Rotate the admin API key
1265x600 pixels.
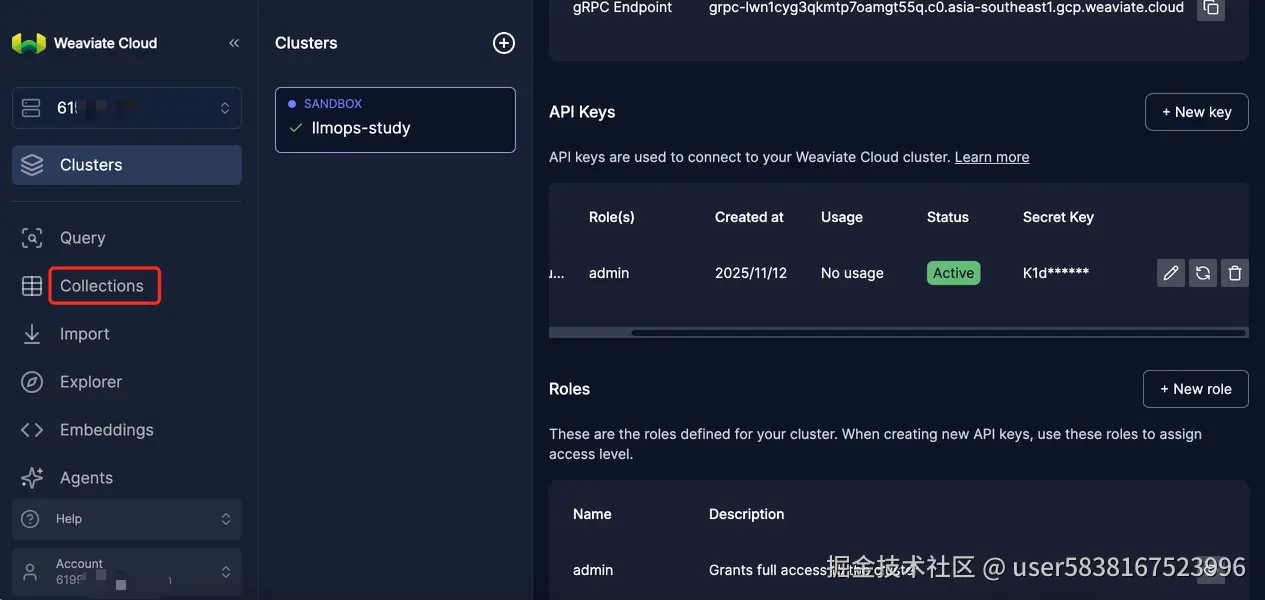[x=1203, y=273]
